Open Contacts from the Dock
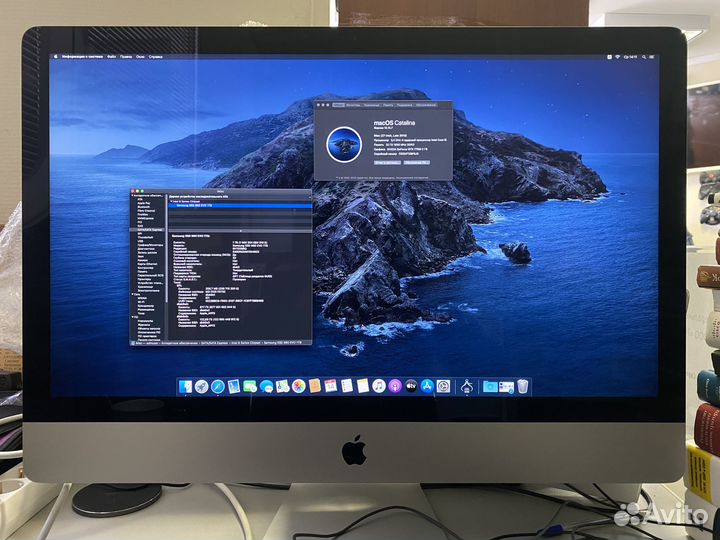This screenshot has height=540, width=720. click(x=315, y=386)
